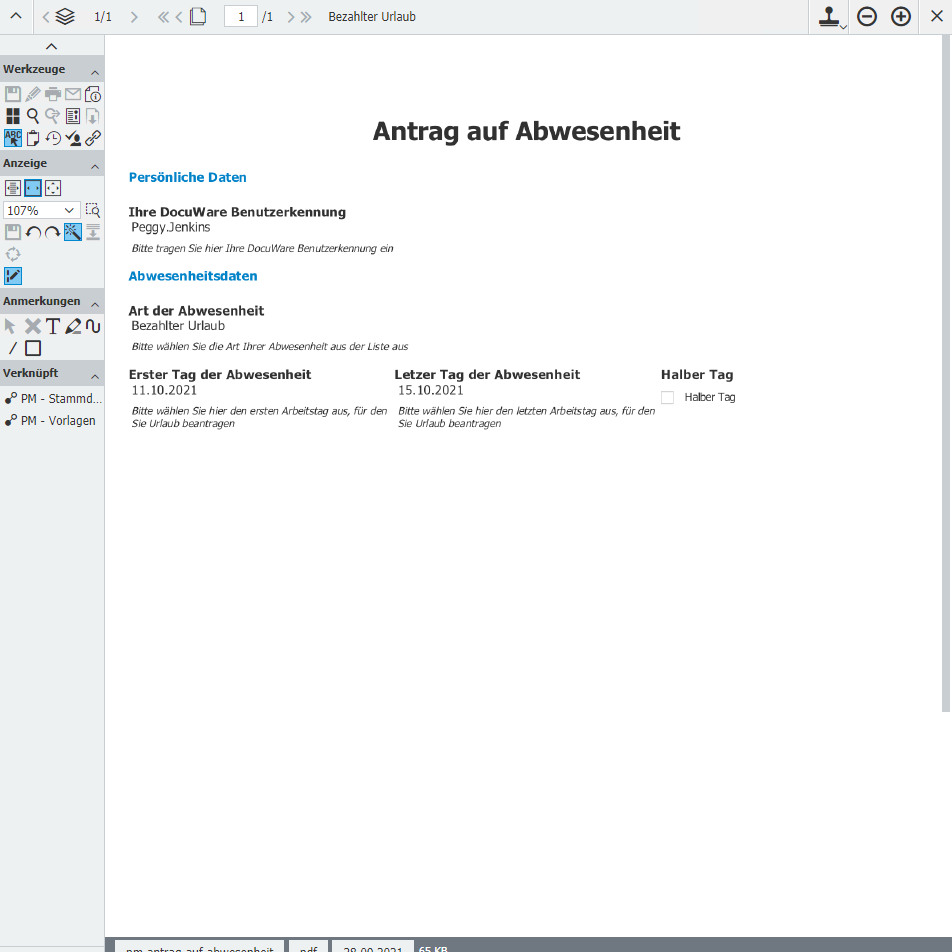952x952 pixels.
Task: Collapse the Werkzeuge panel section
Action: (x=95, y=70)
